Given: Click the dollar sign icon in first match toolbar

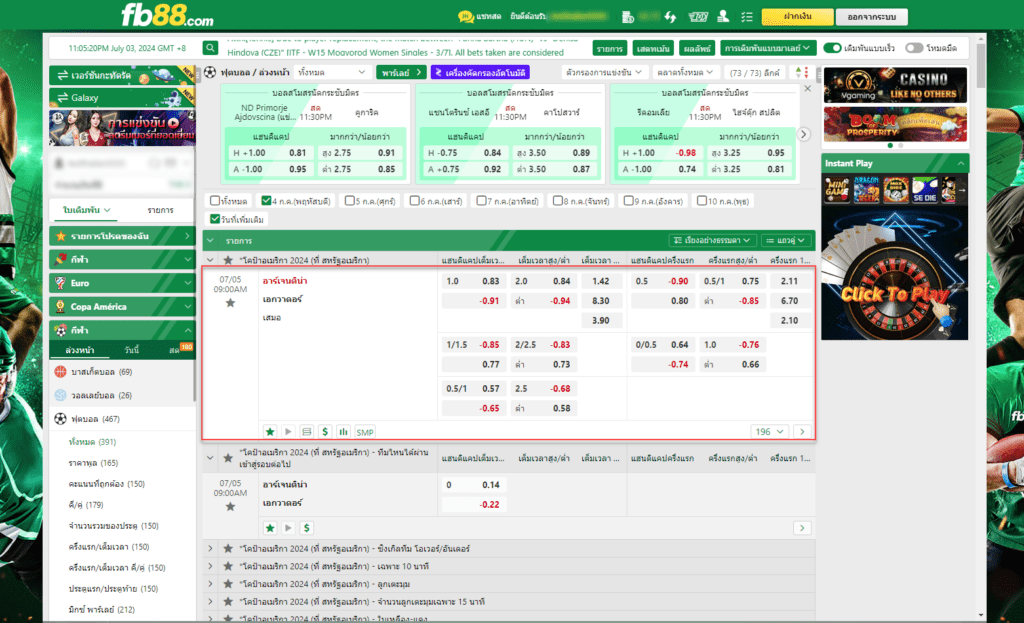Looking at the screenshot, I should [x=325, y=432].
